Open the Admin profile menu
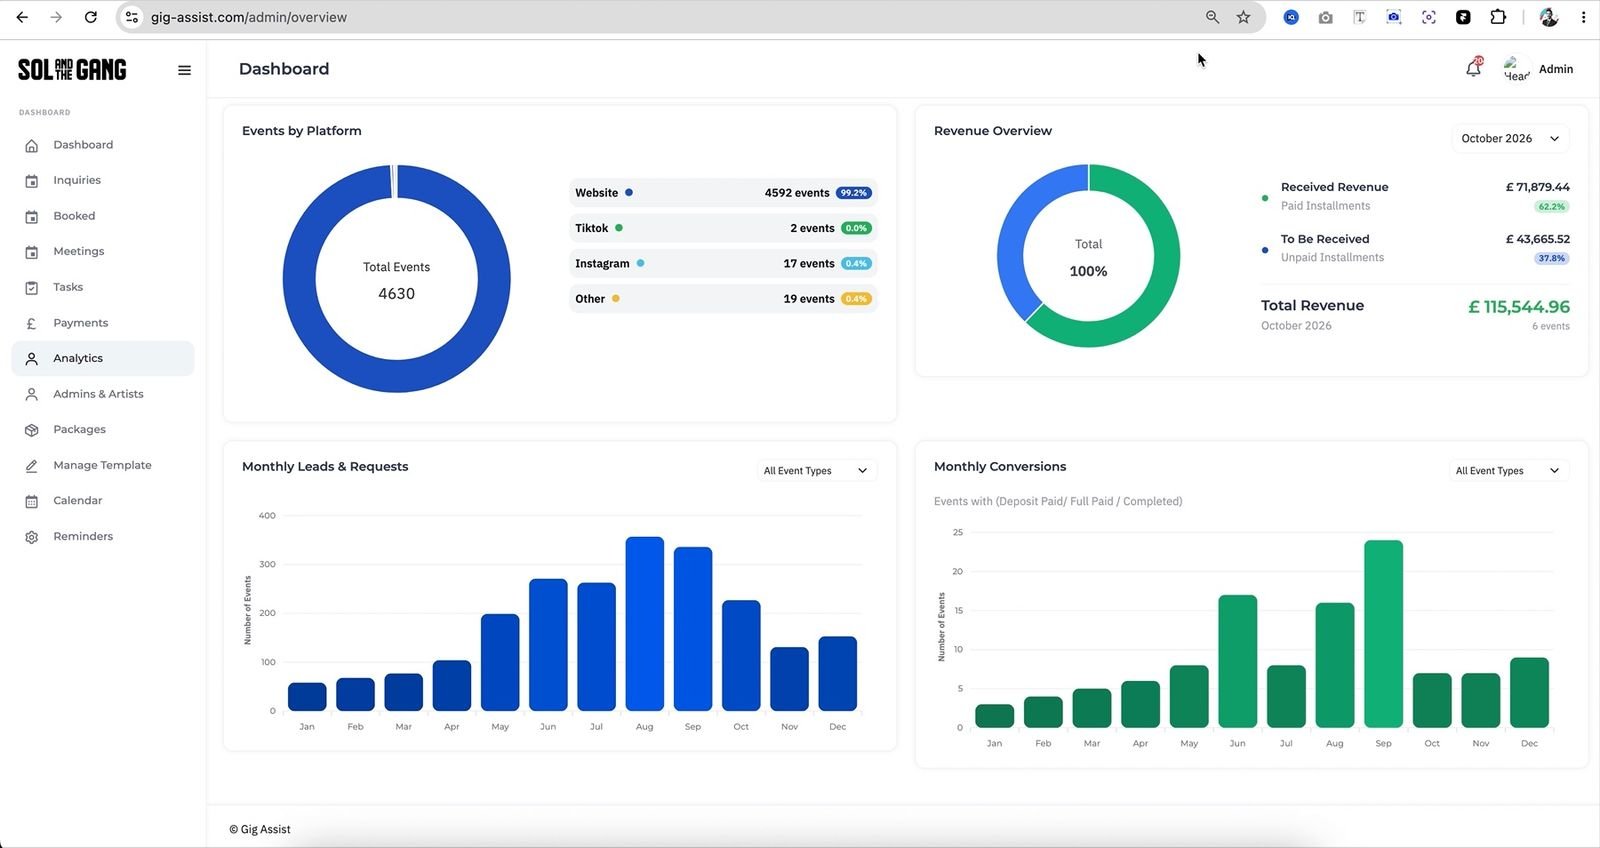1600x848 pixels. [x=1538, y=69]
